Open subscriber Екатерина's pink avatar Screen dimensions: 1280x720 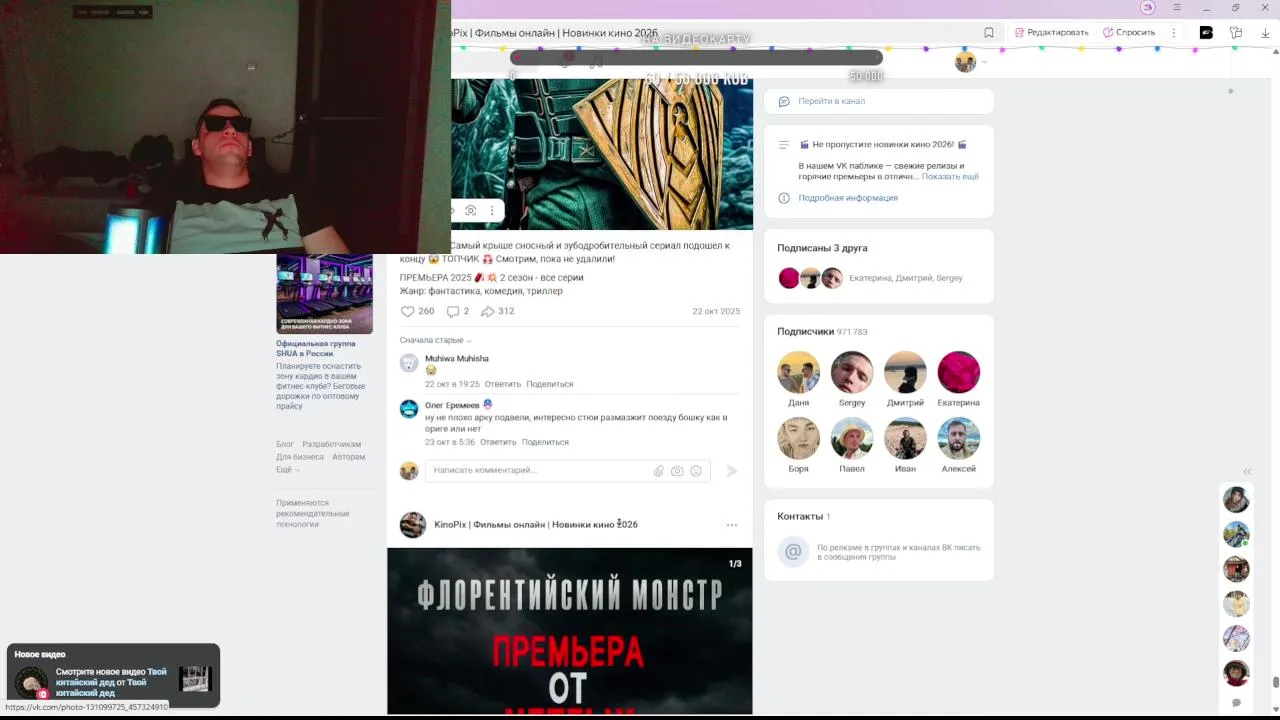(958, 372)
